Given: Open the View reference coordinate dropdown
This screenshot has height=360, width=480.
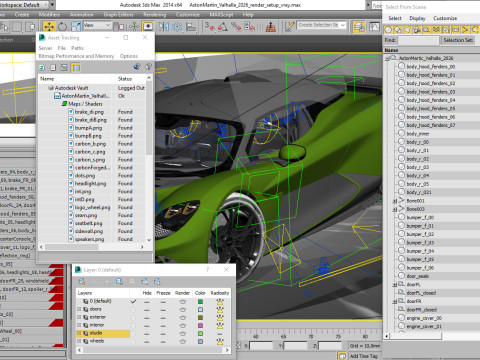Looking at the screenshot, I should (97, 25).
